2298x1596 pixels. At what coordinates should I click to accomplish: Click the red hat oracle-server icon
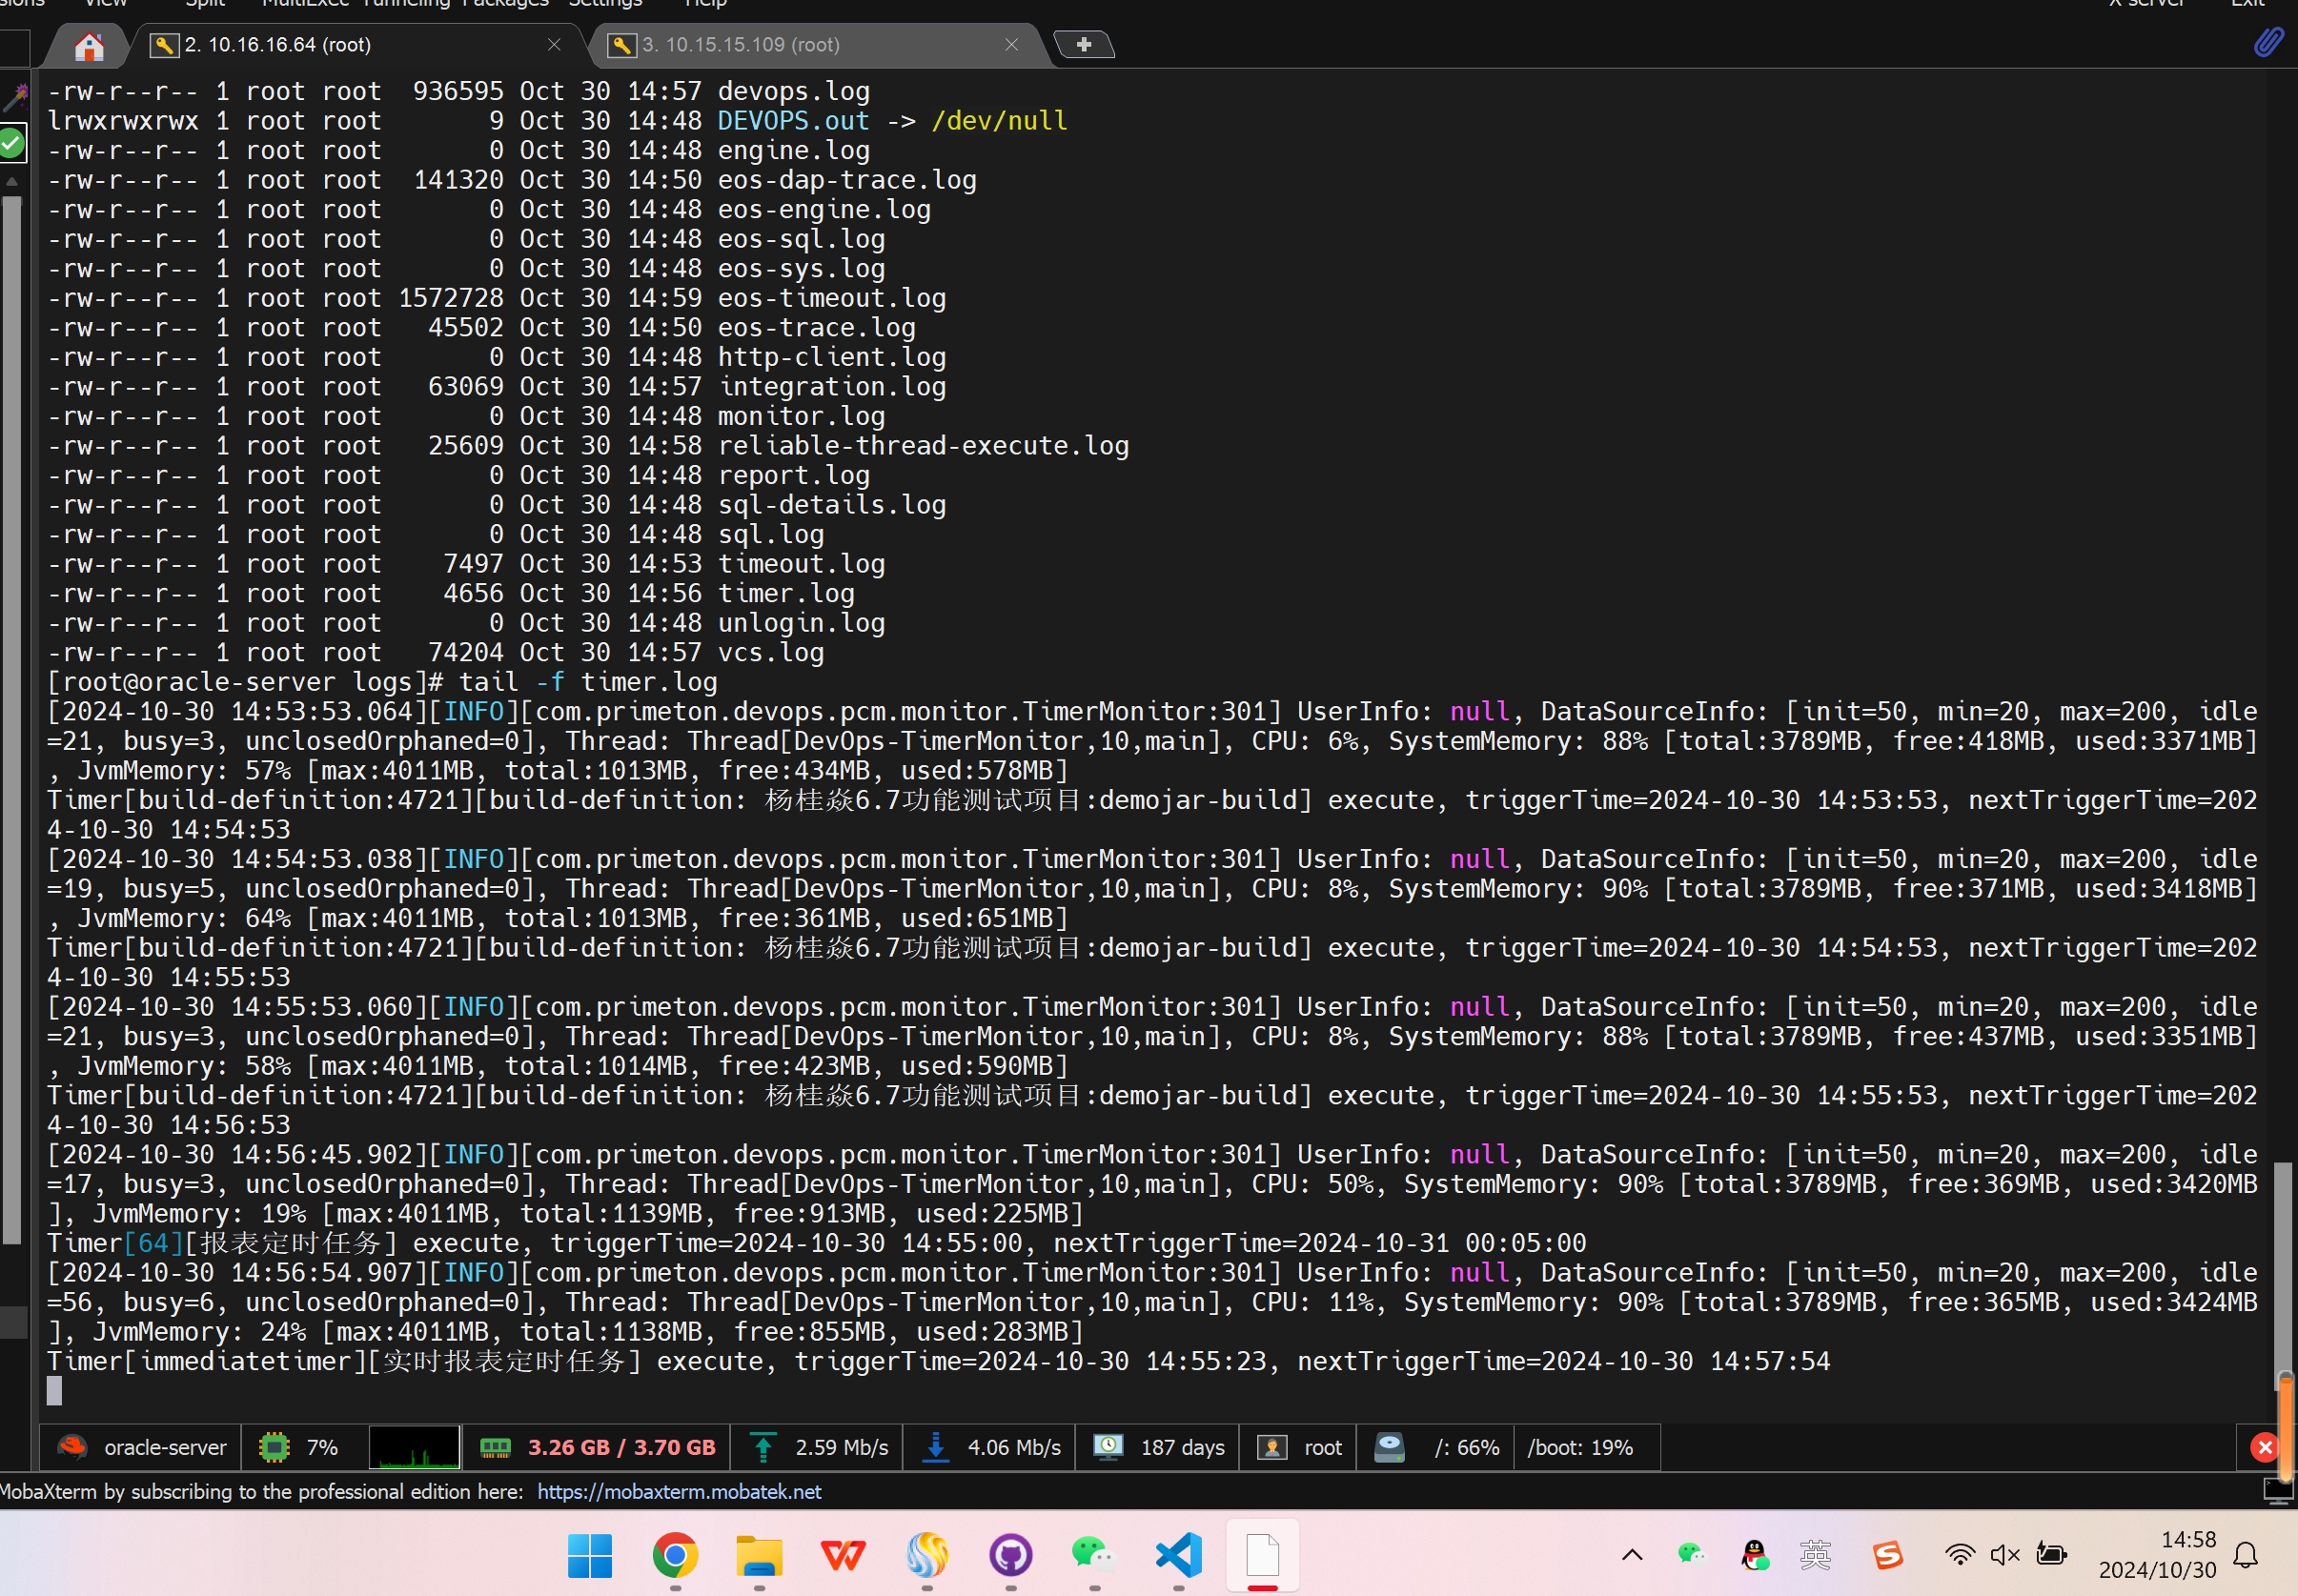click(72, 1447)
